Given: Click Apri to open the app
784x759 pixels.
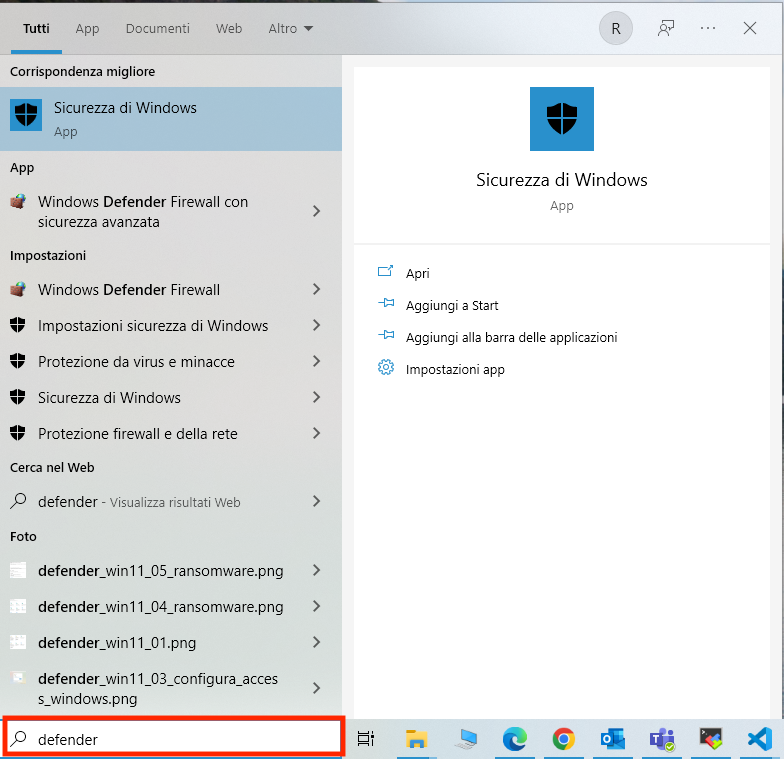Looking at the screenshot, I should pos(418,274).
